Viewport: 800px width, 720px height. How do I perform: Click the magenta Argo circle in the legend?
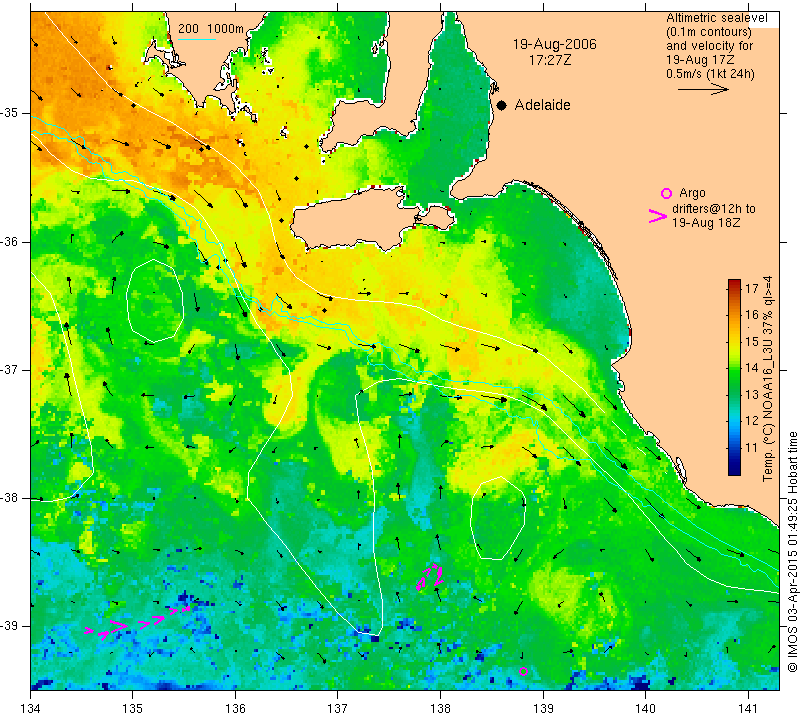pyautogui.click(x=666, y=193)
